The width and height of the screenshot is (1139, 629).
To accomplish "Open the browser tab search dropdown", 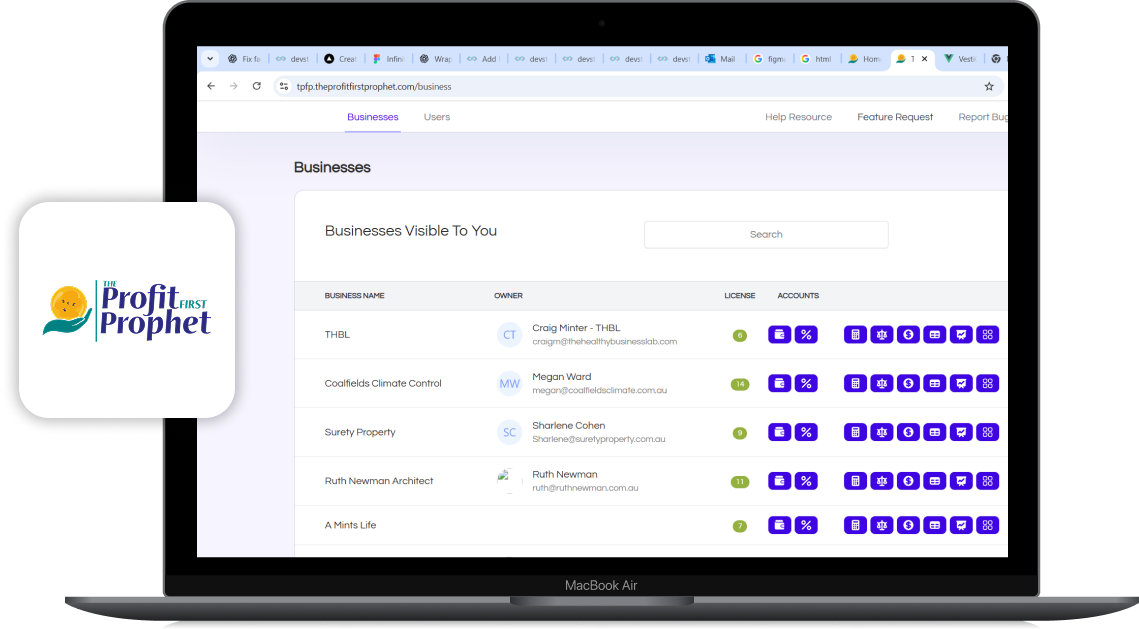I will click(210, 59).
